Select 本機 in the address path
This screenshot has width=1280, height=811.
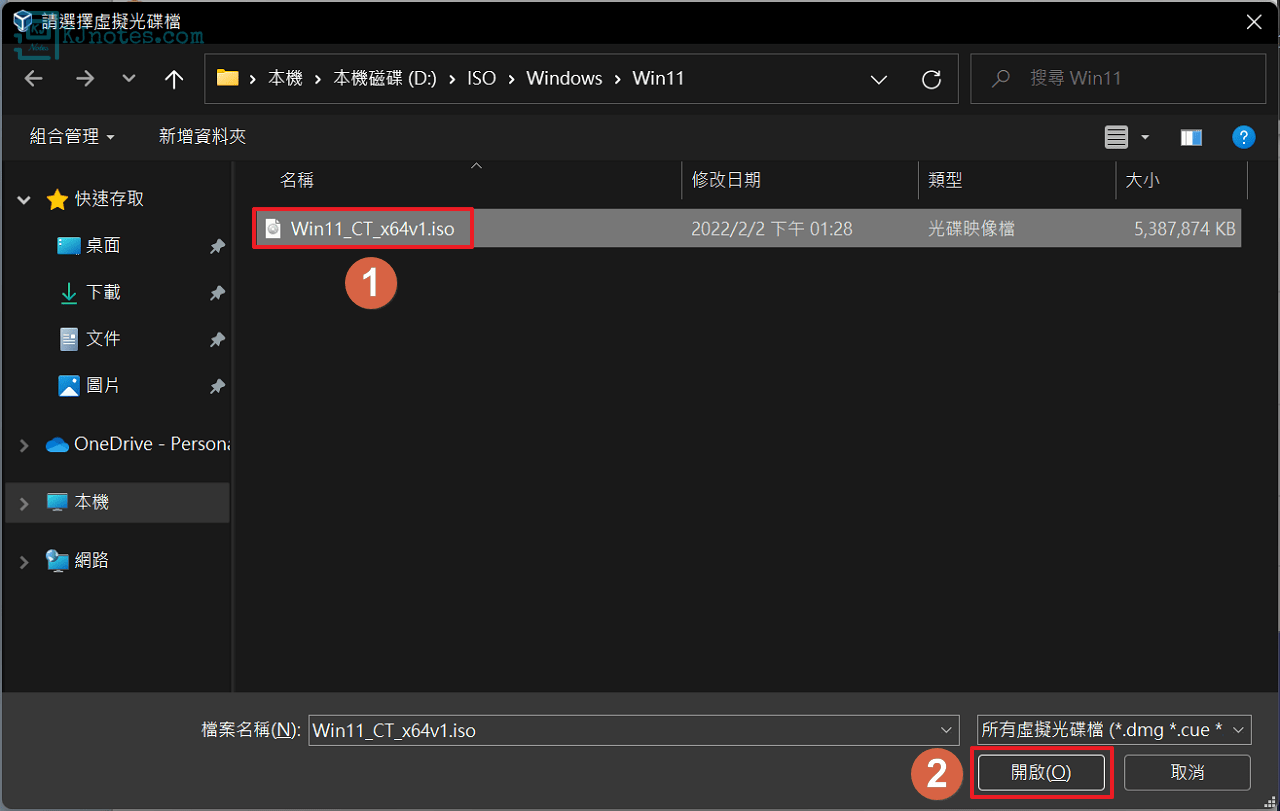(285, 78)
